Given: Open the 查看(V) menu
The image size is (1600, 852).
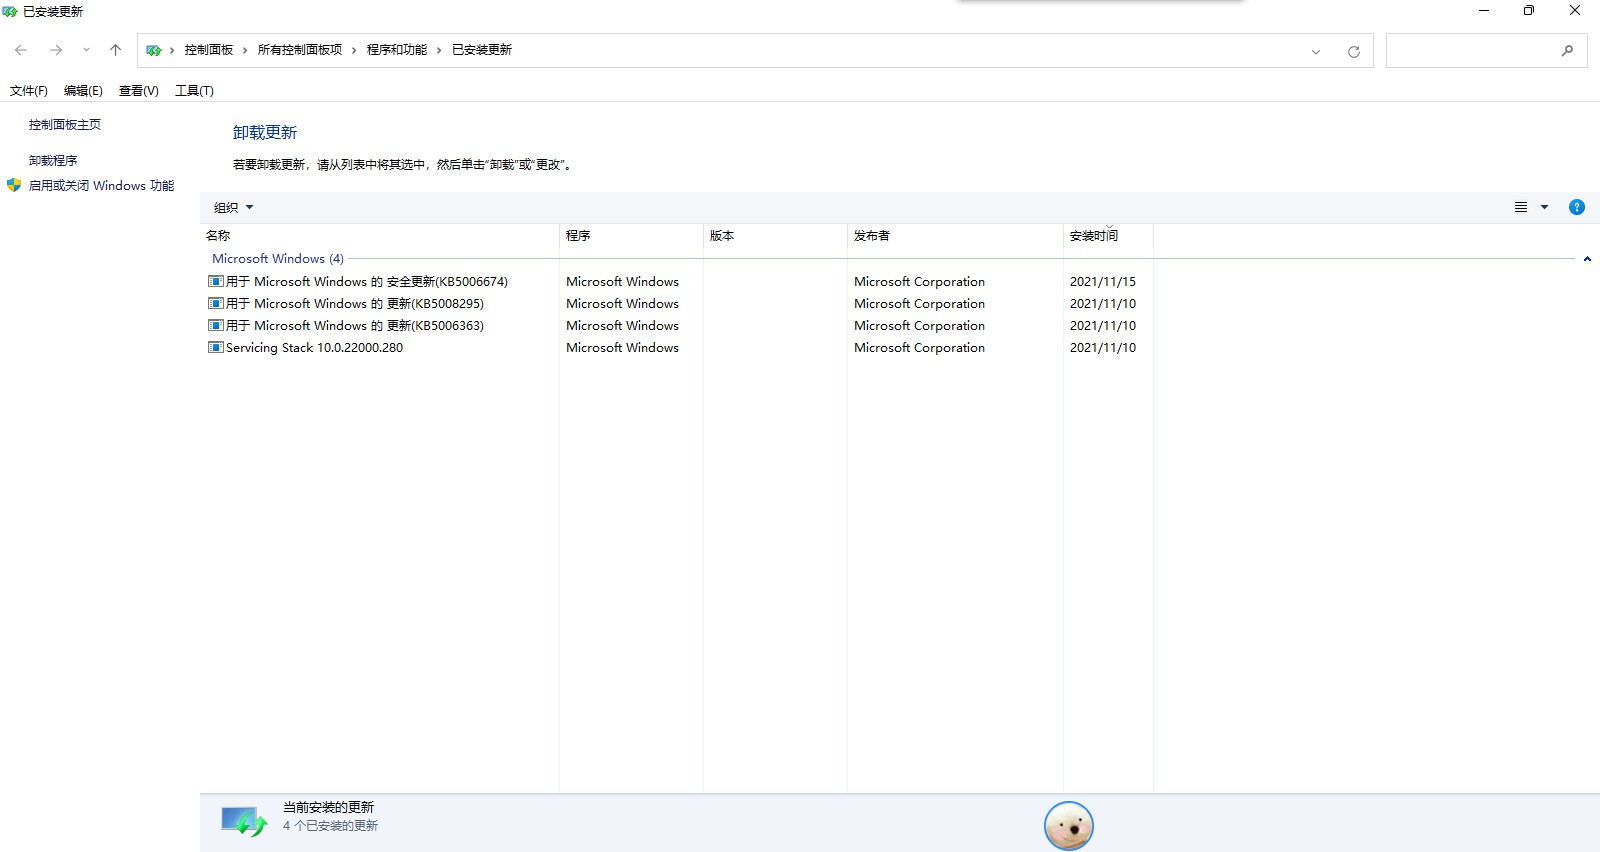Looking at the screenshot, I should (139, 90).
